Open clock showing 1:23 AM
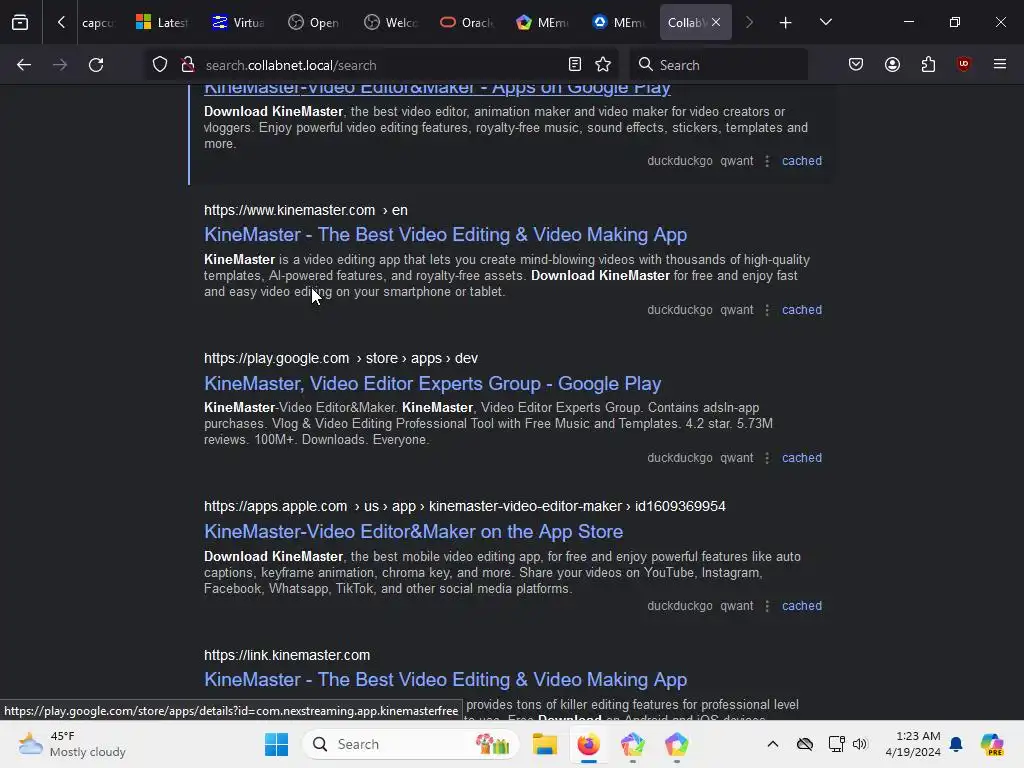 click(912, 744)
